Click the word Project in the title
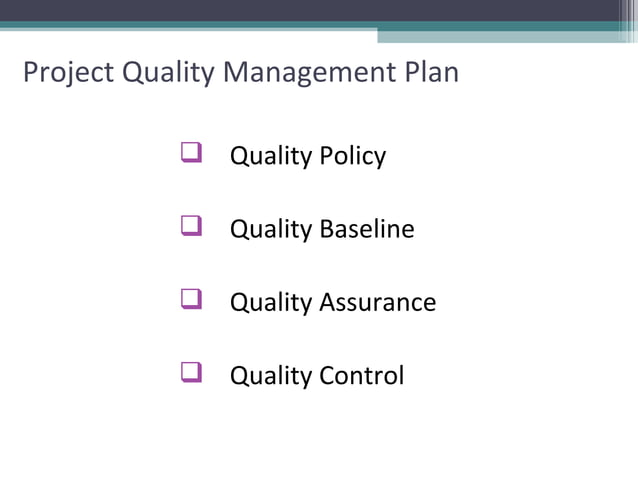Viewport: 638px width, 478px height. pos(68,72)
